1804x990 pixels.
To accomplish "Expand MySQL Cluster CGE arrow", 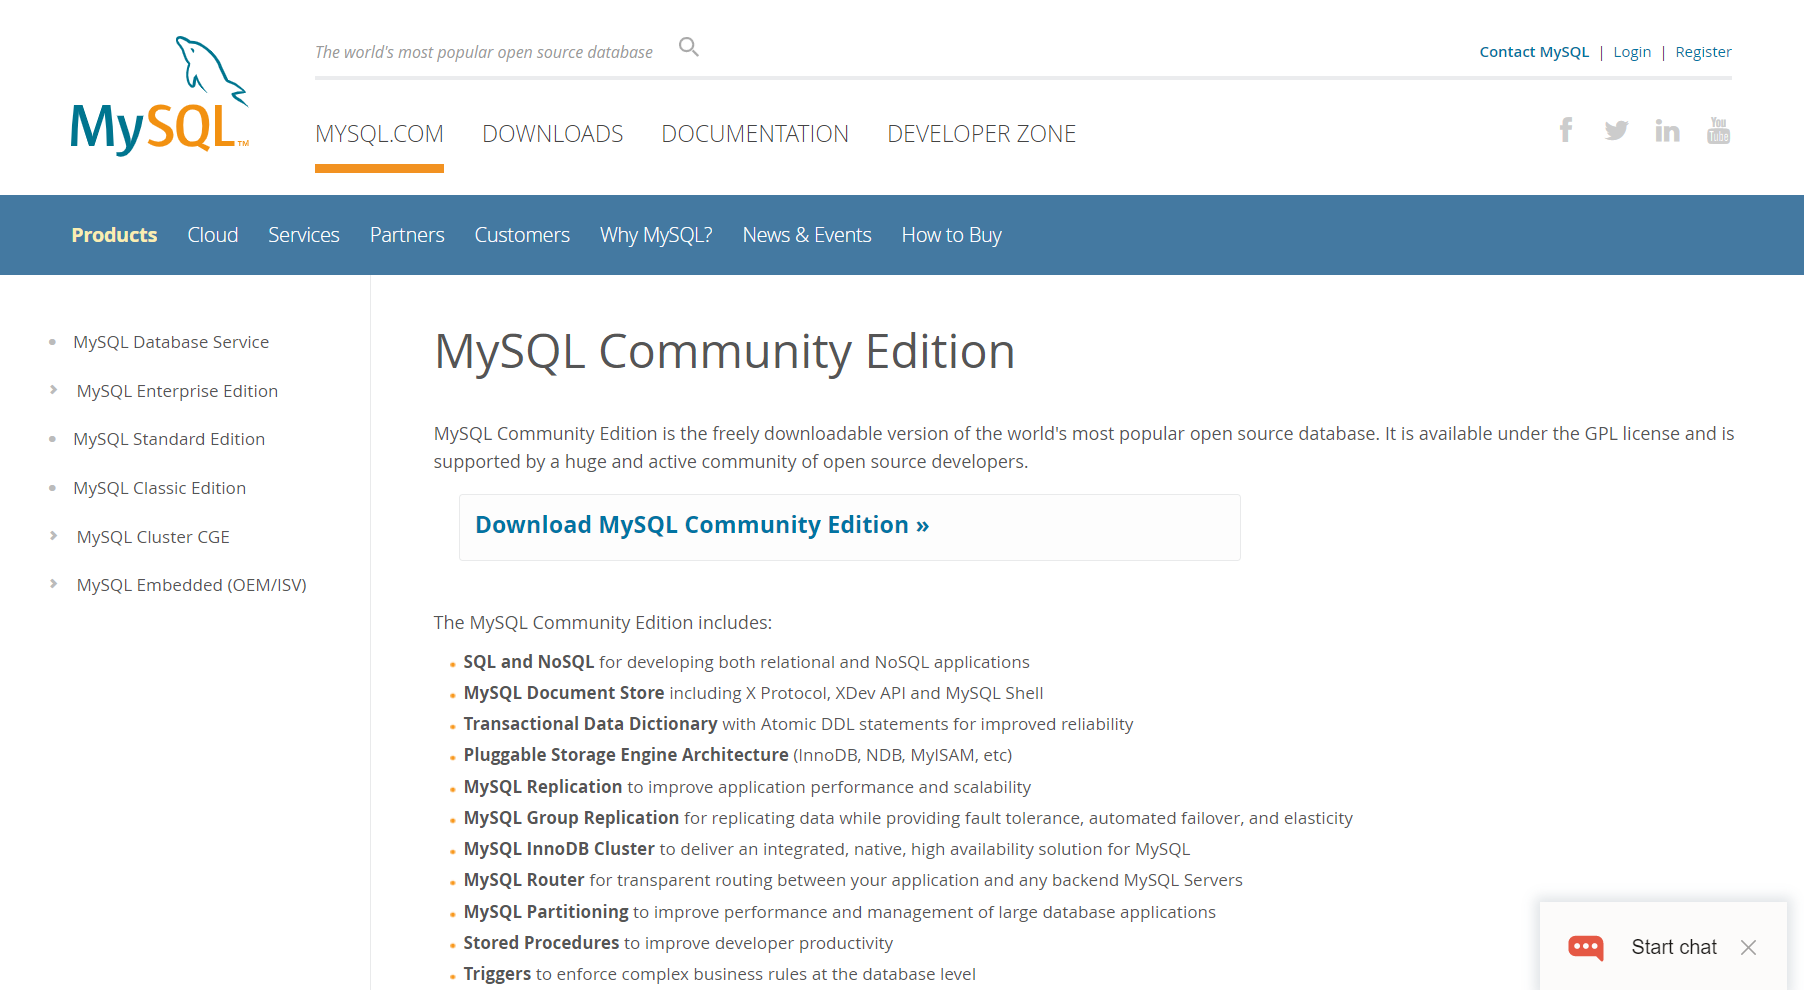I will click(x=54, y=536).
